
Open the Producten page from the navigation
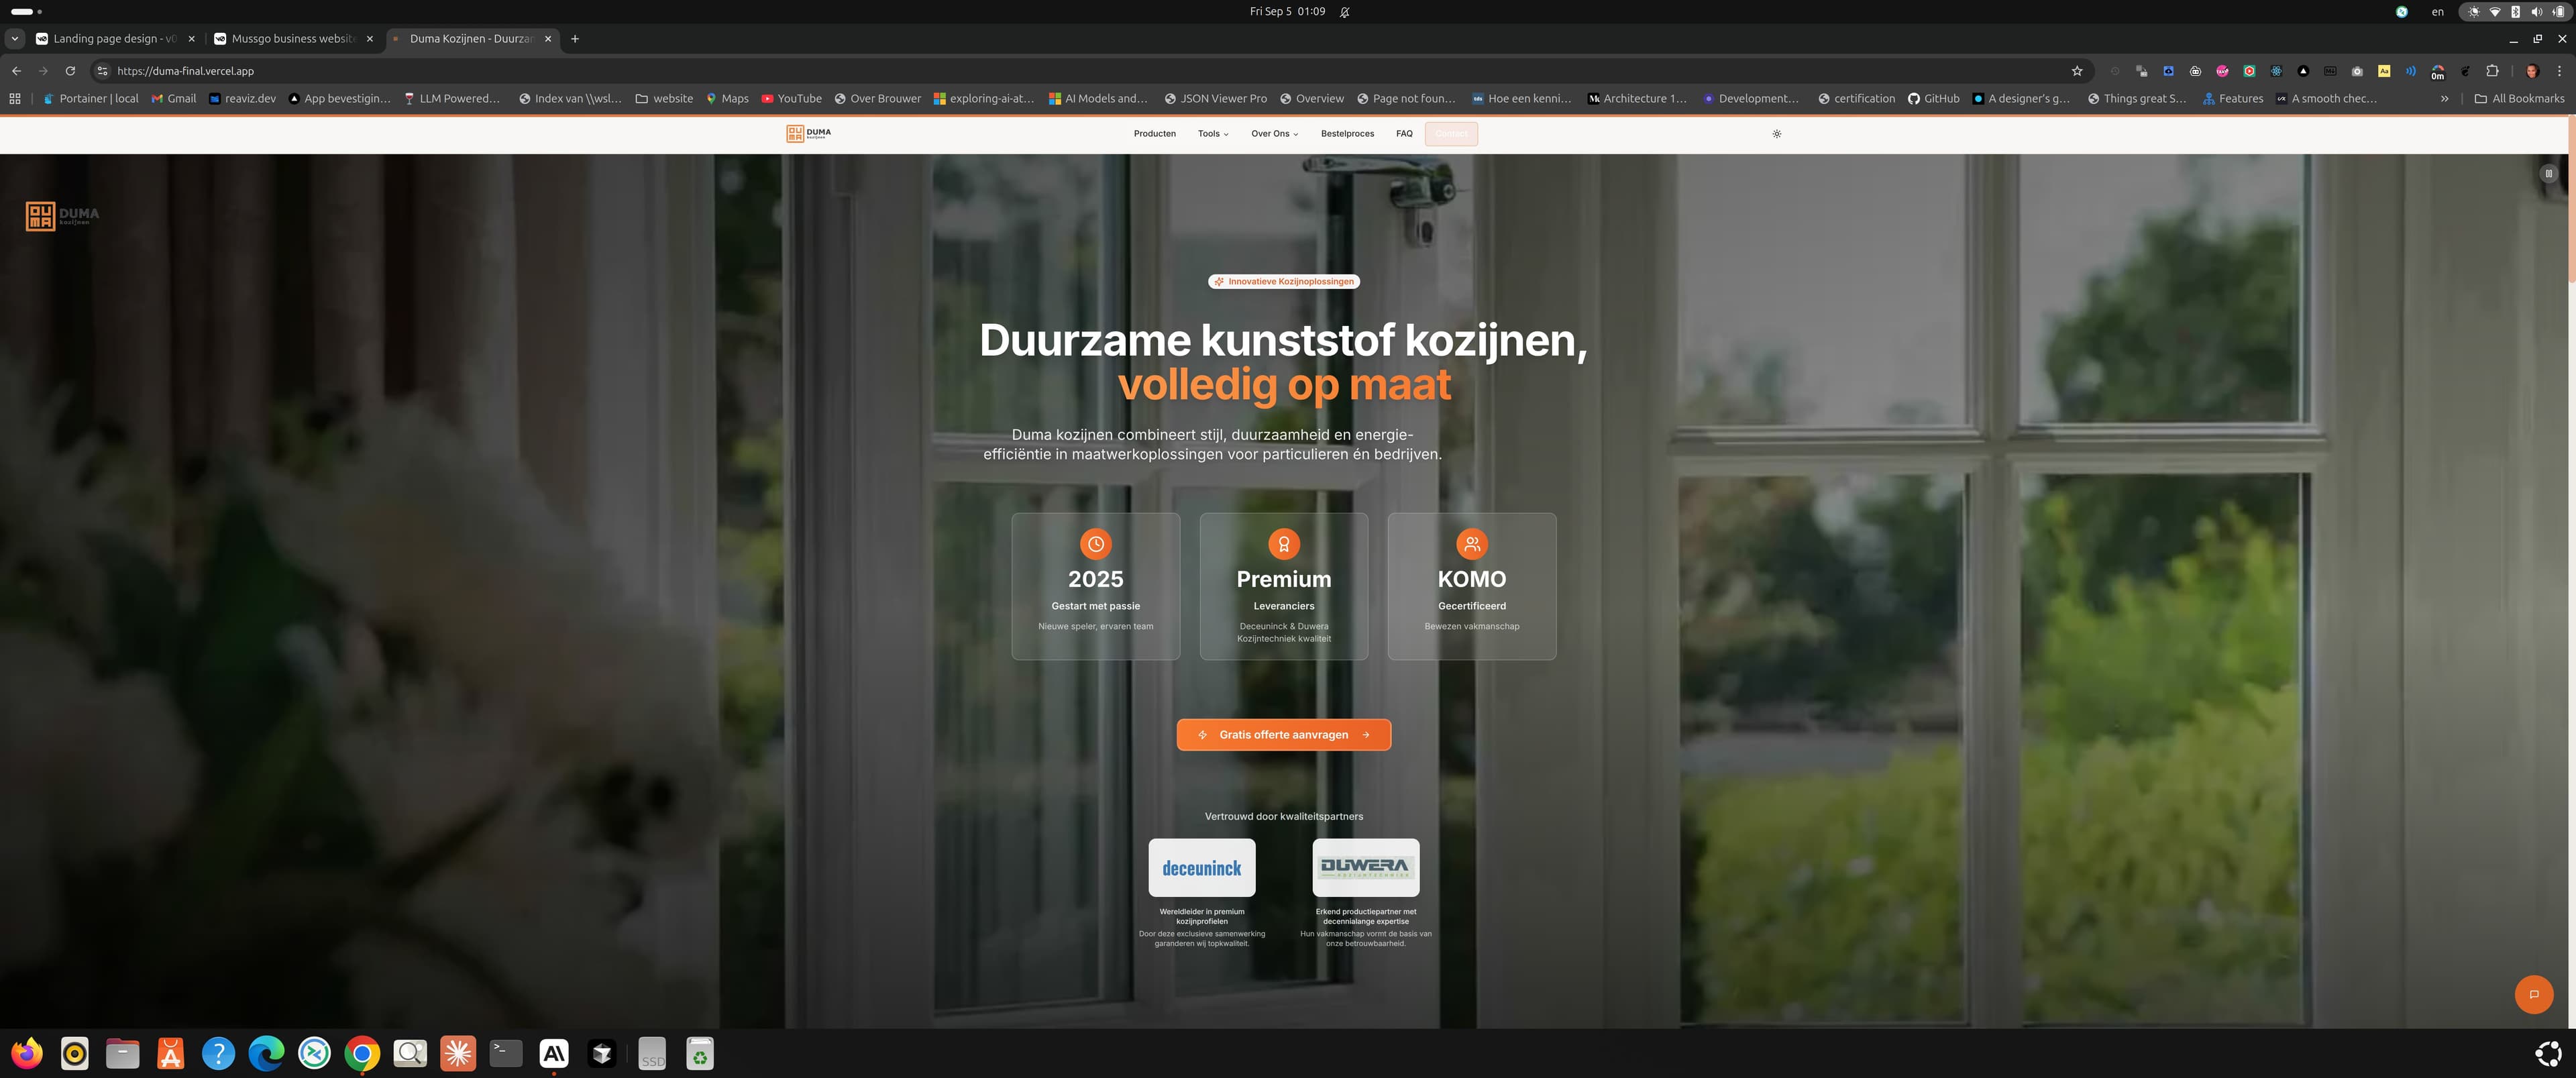[1154, 133]
